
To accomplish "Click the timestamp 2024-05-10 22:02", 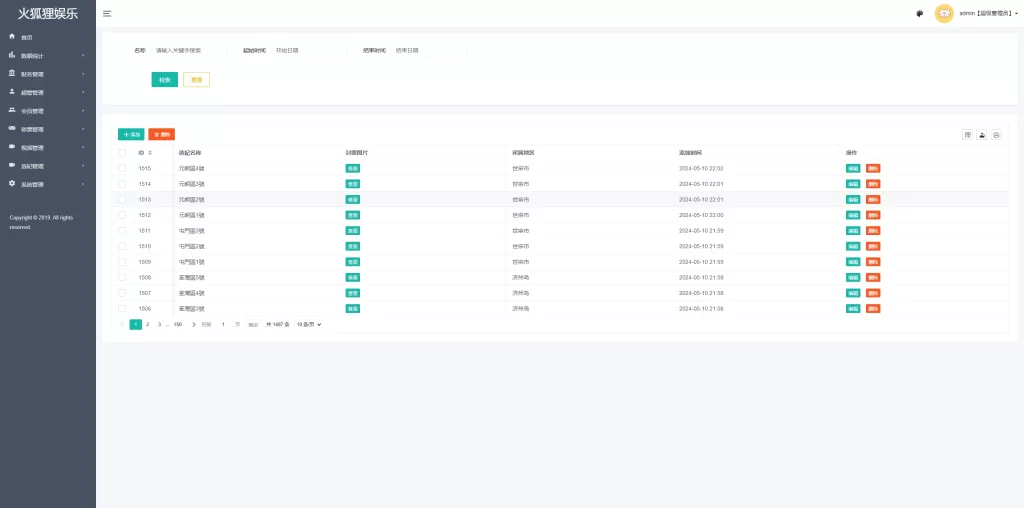I will coord(701,168).
